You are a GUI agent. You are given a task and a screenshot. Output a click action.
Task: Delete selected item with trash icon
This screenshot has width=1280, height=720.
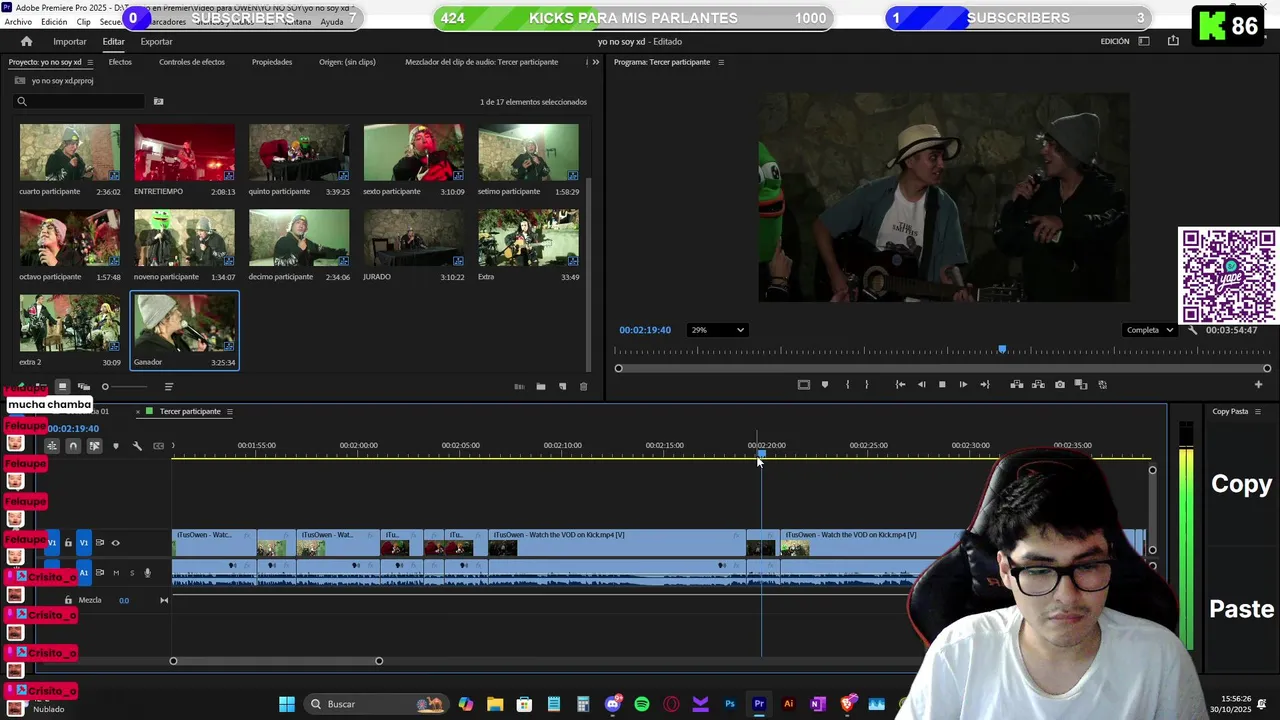click(x=584, y=387)
